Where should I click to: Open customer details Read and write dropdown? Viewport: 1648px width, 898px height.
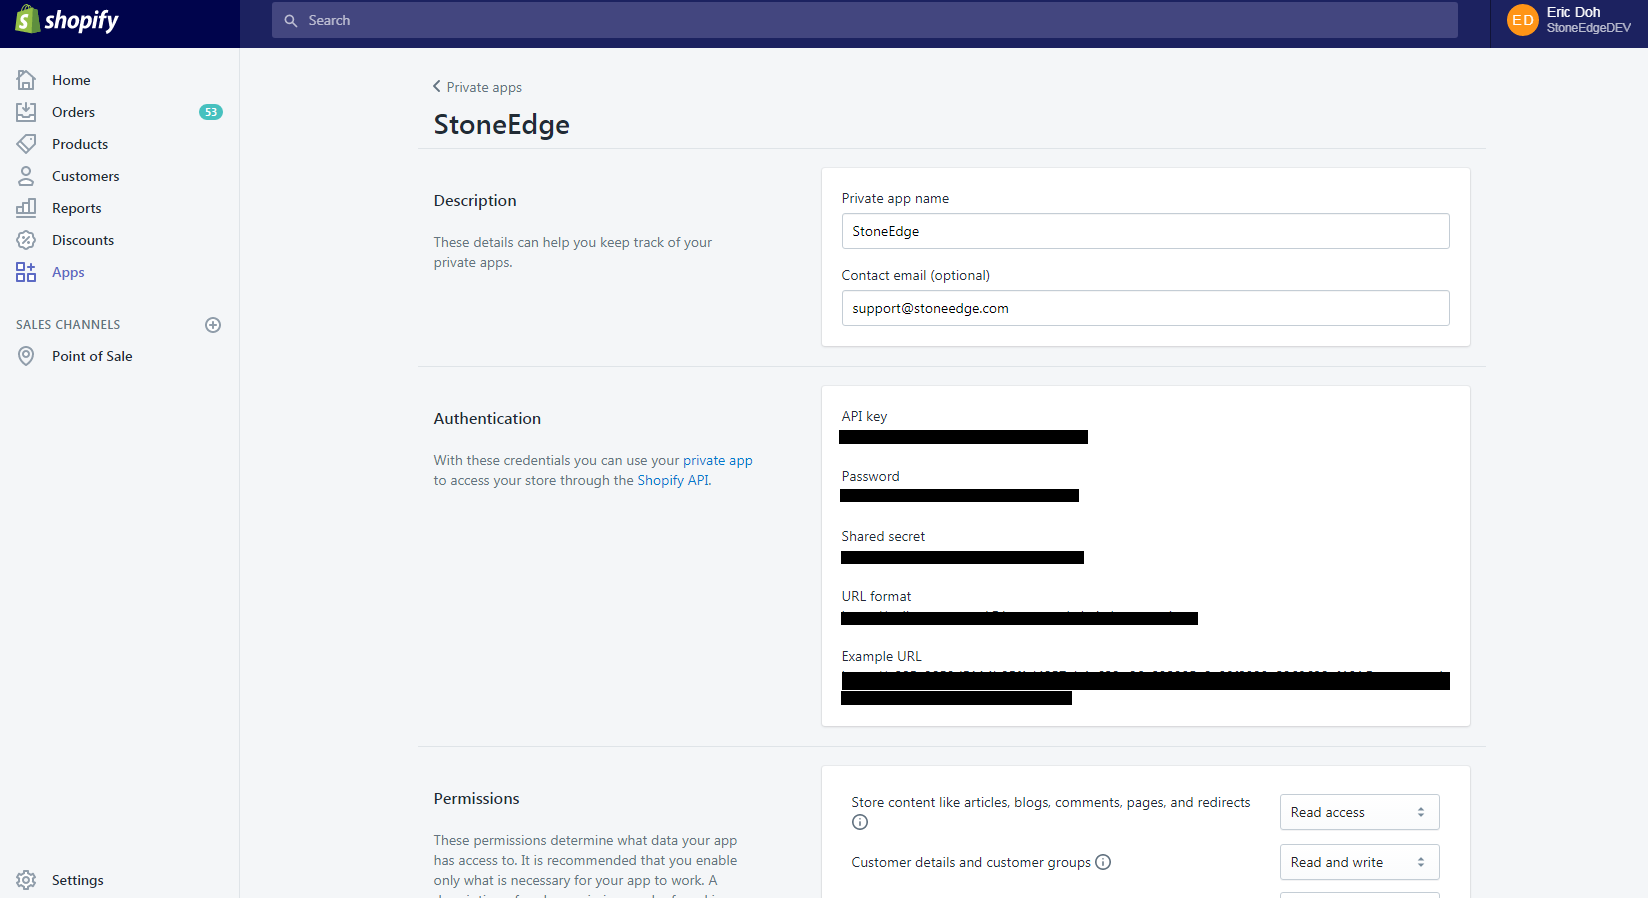1359,862
